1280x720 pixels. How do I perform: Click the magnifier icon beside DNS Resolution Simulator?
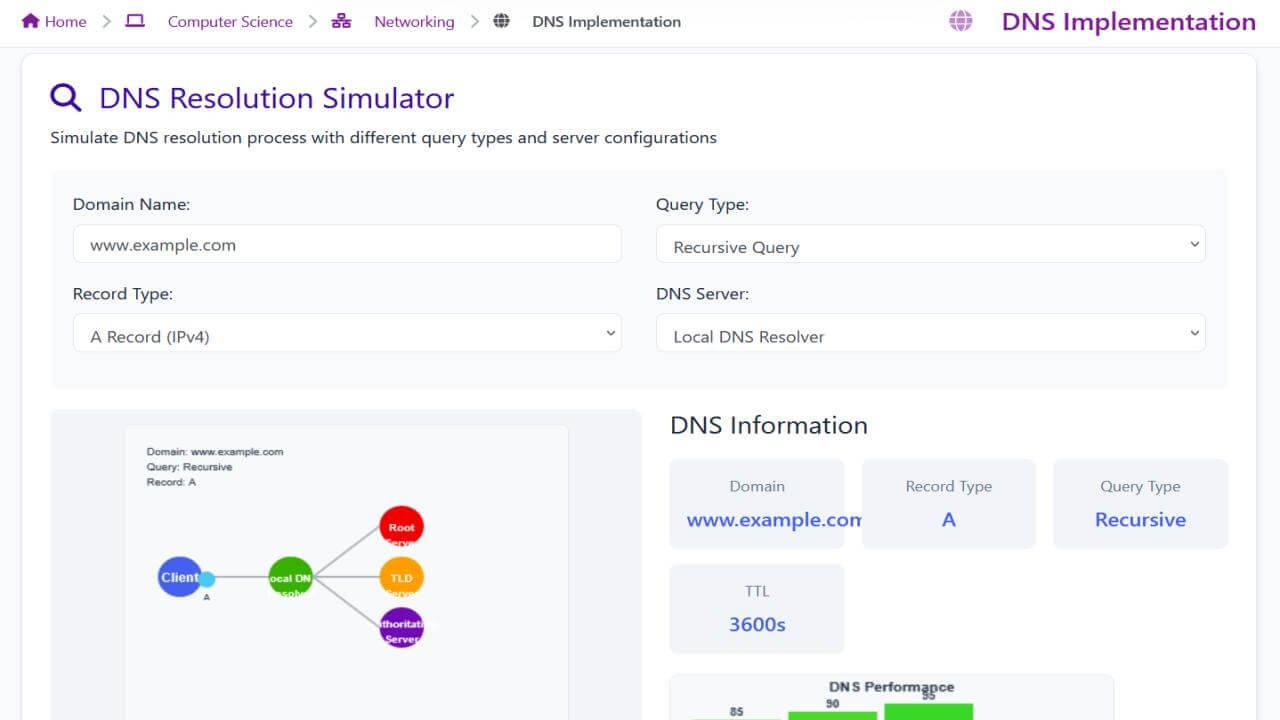66,97
